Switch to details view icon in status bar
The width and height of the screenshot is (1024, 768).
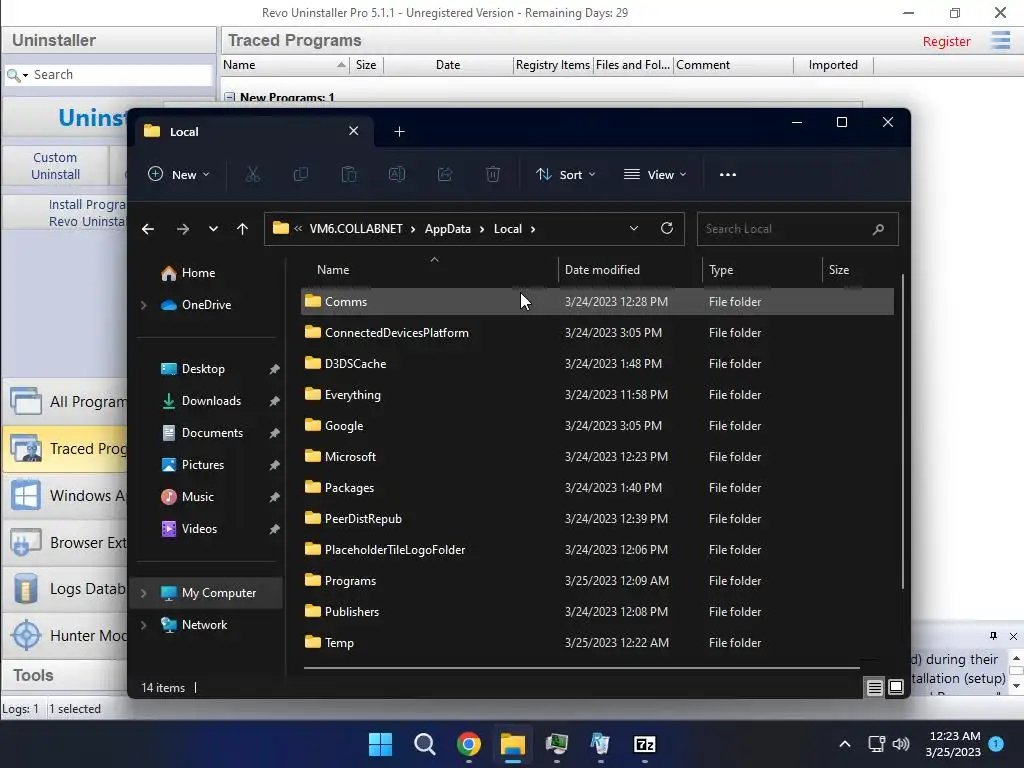click(x=874, y=687)
